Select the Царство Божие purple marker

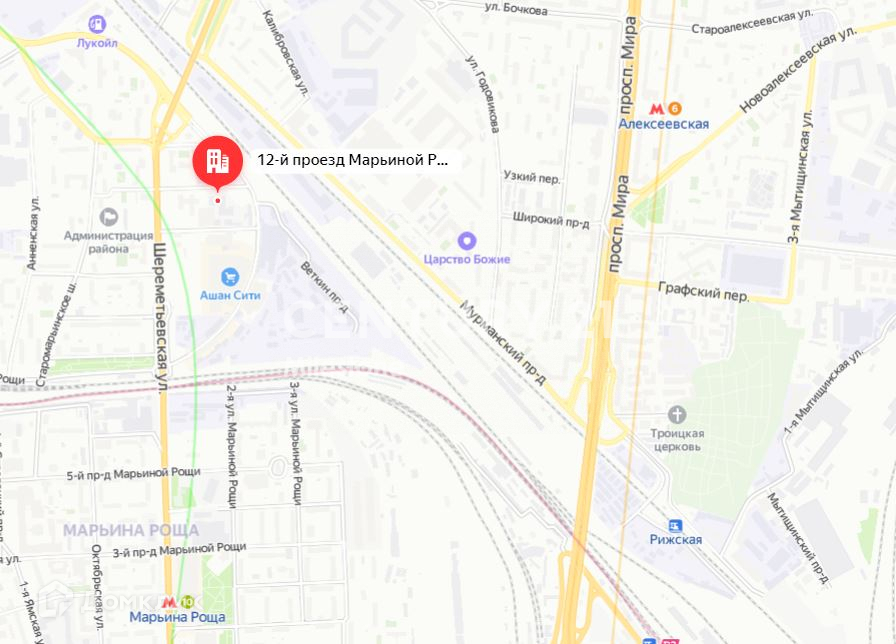pos(467,241)
